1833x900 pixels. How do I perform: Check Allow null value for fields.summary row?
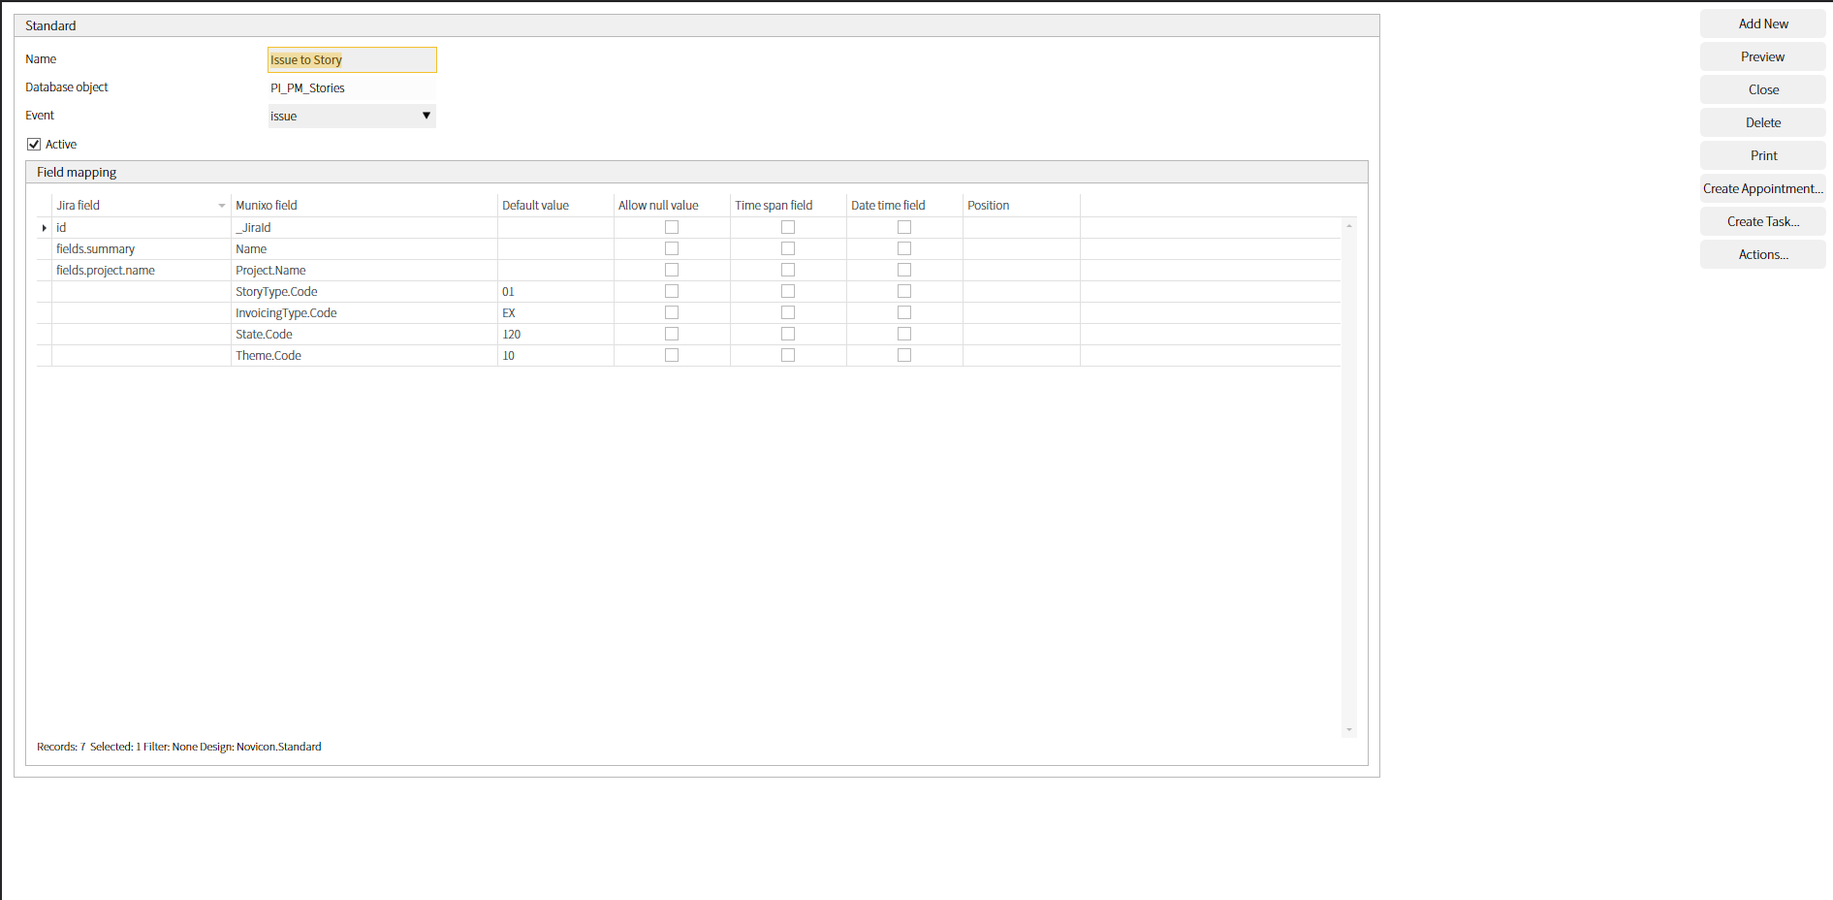click(672, 248)
